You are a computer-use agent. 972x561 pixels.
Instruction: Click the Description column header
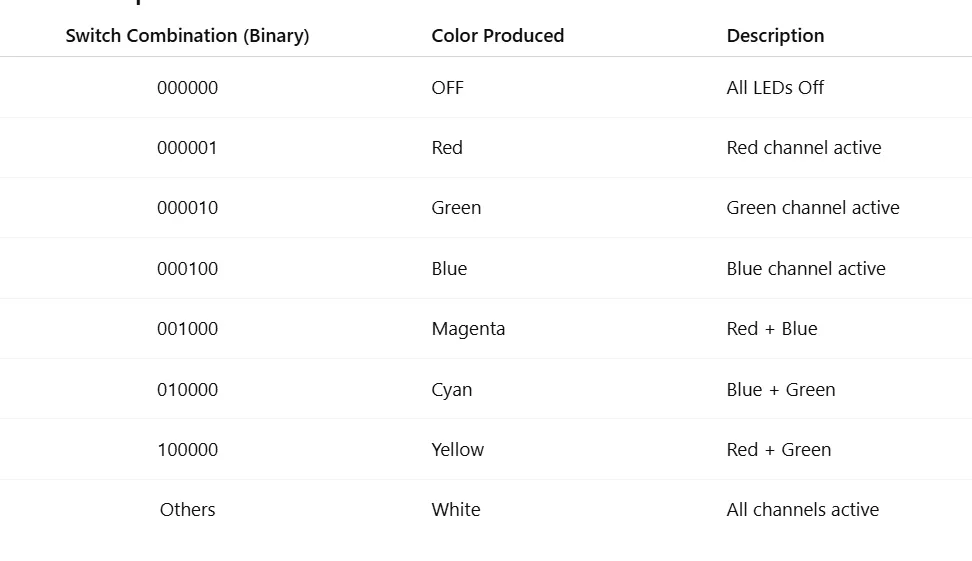click(775, 36)
